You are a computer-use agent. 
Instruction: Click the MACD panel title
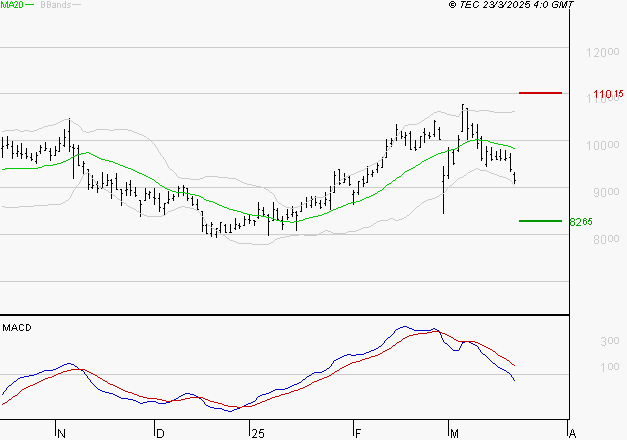pyautogui.click(x=17, y=328)
